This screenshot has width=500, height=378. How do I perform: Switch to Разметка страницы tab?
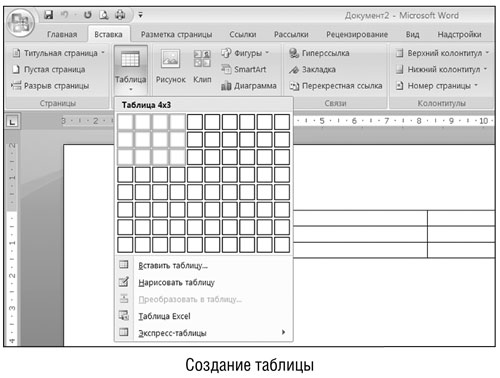tap(176, 34)
